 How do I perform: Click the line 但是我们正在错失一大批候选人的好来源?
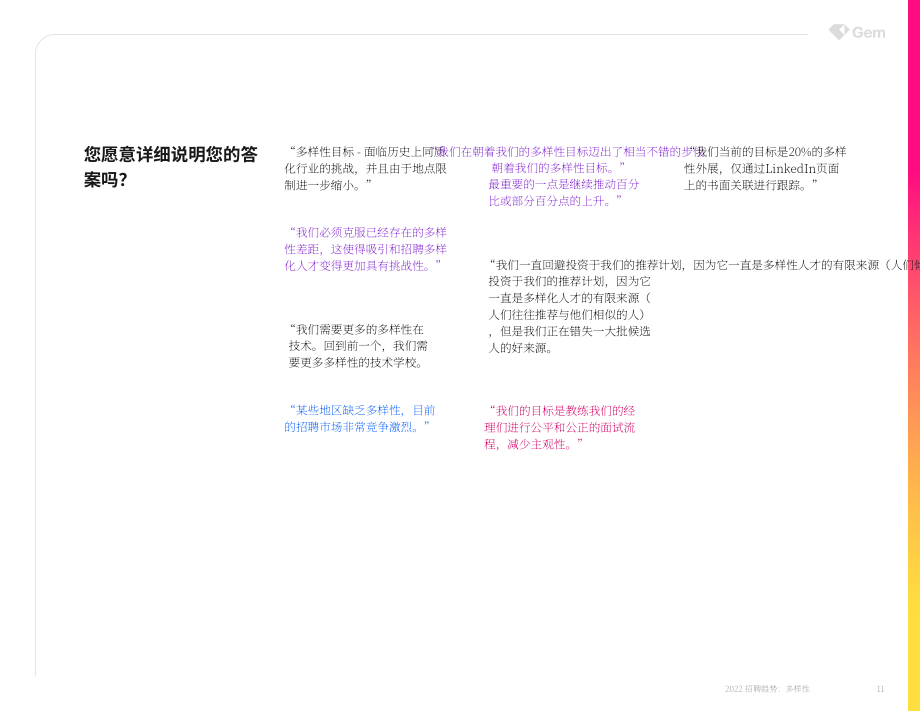569,339
